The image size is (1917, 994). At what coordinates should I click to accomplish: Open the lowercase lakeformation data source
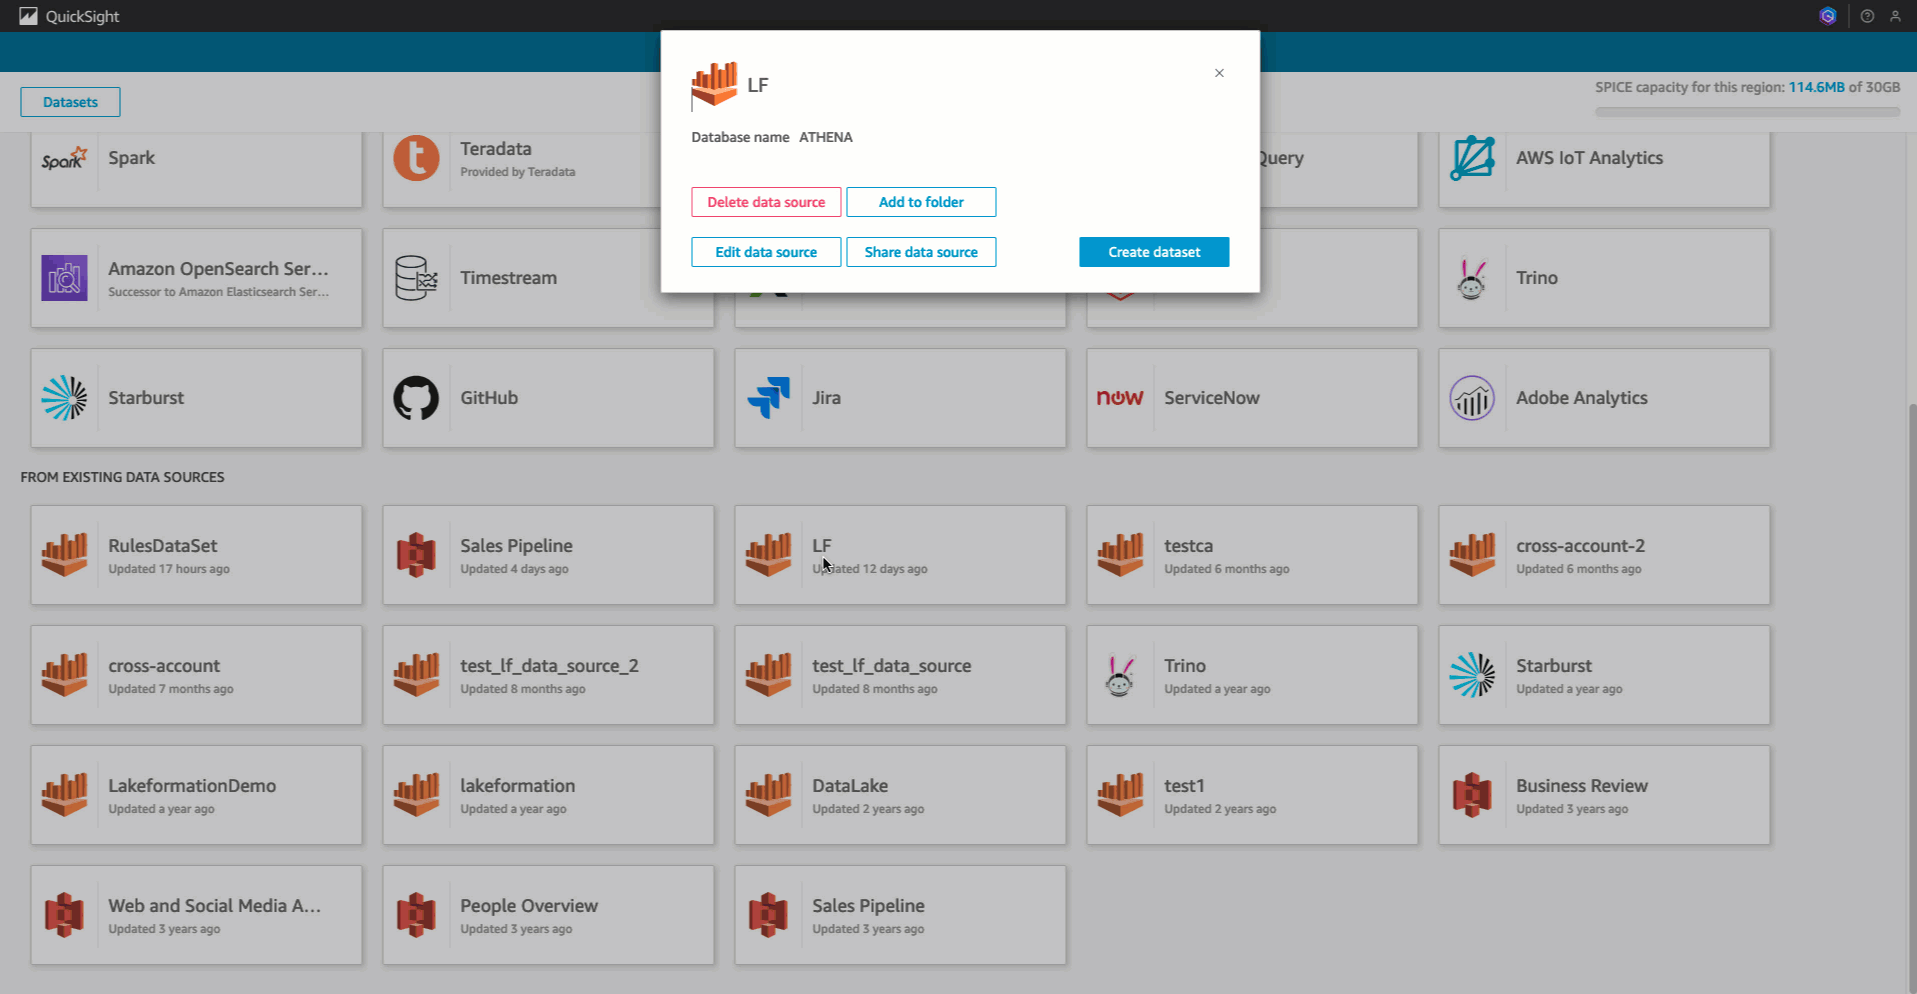[548, 795]
